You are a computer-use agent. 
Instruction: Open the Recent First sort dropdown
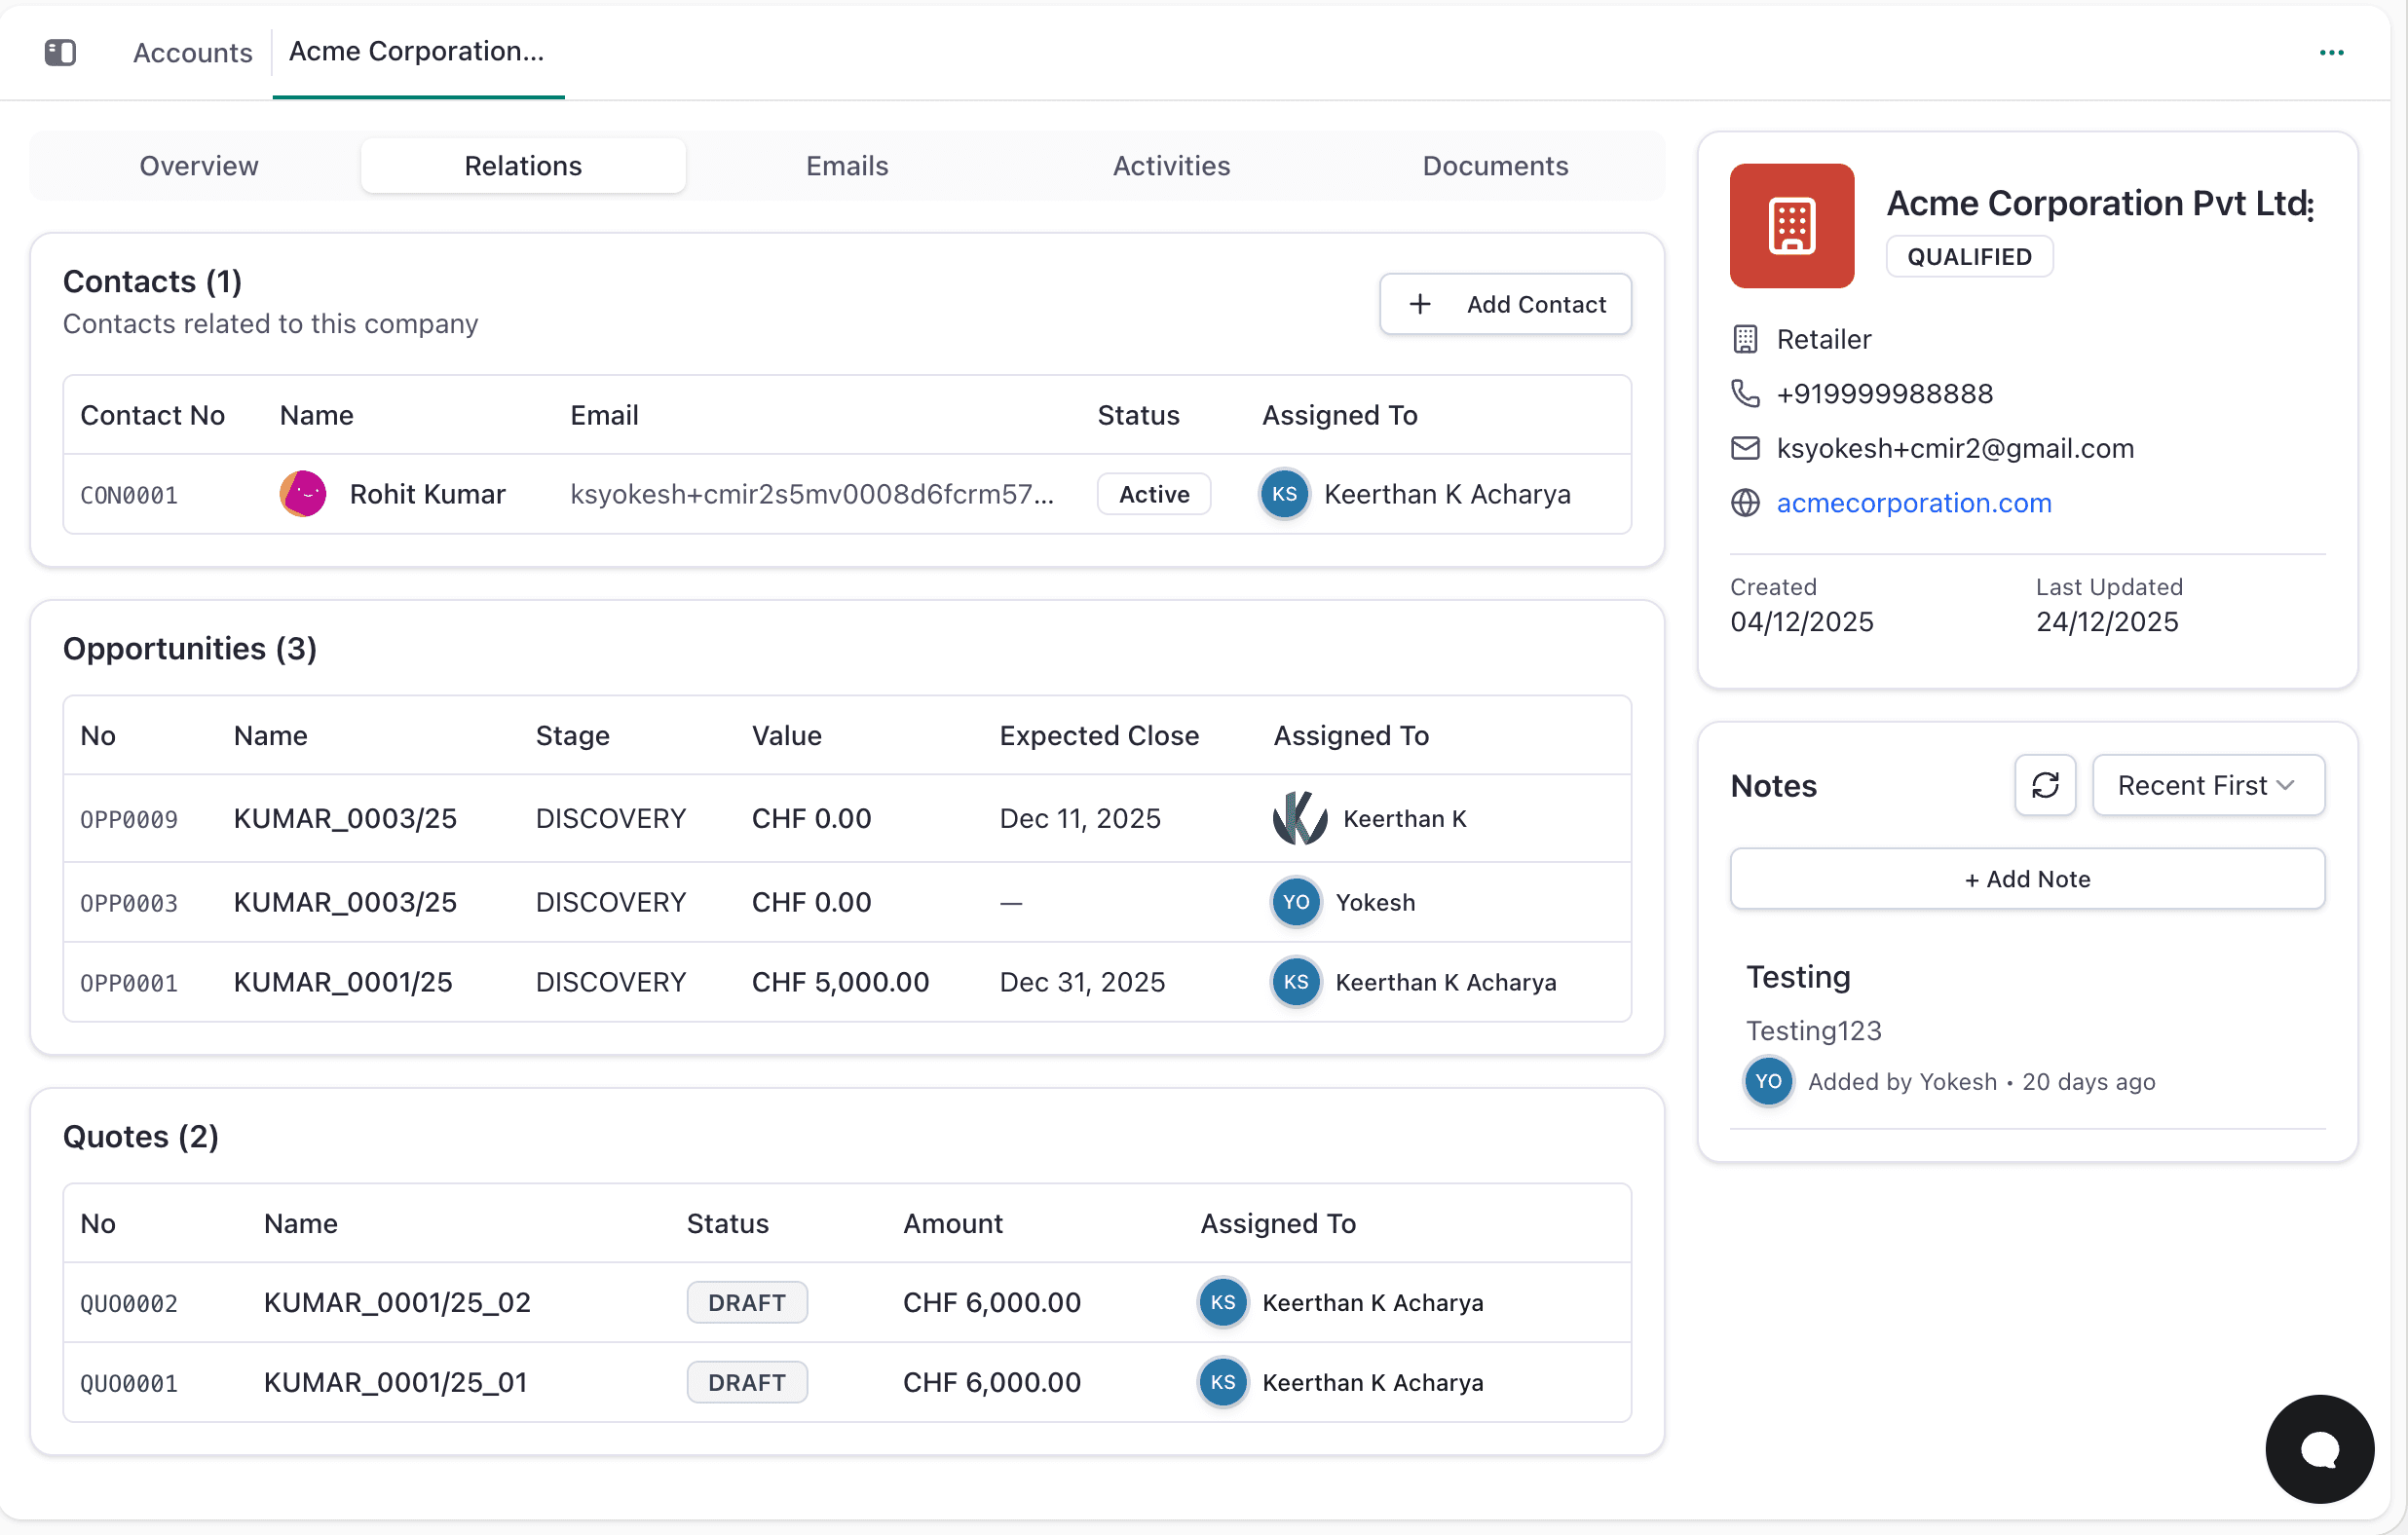[2207, 785]
